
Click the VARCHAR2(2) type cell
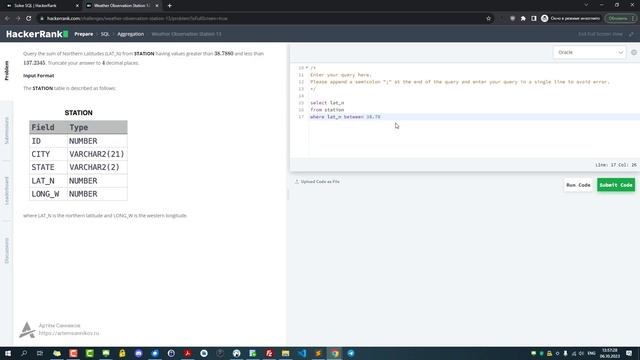pos(97,167)
